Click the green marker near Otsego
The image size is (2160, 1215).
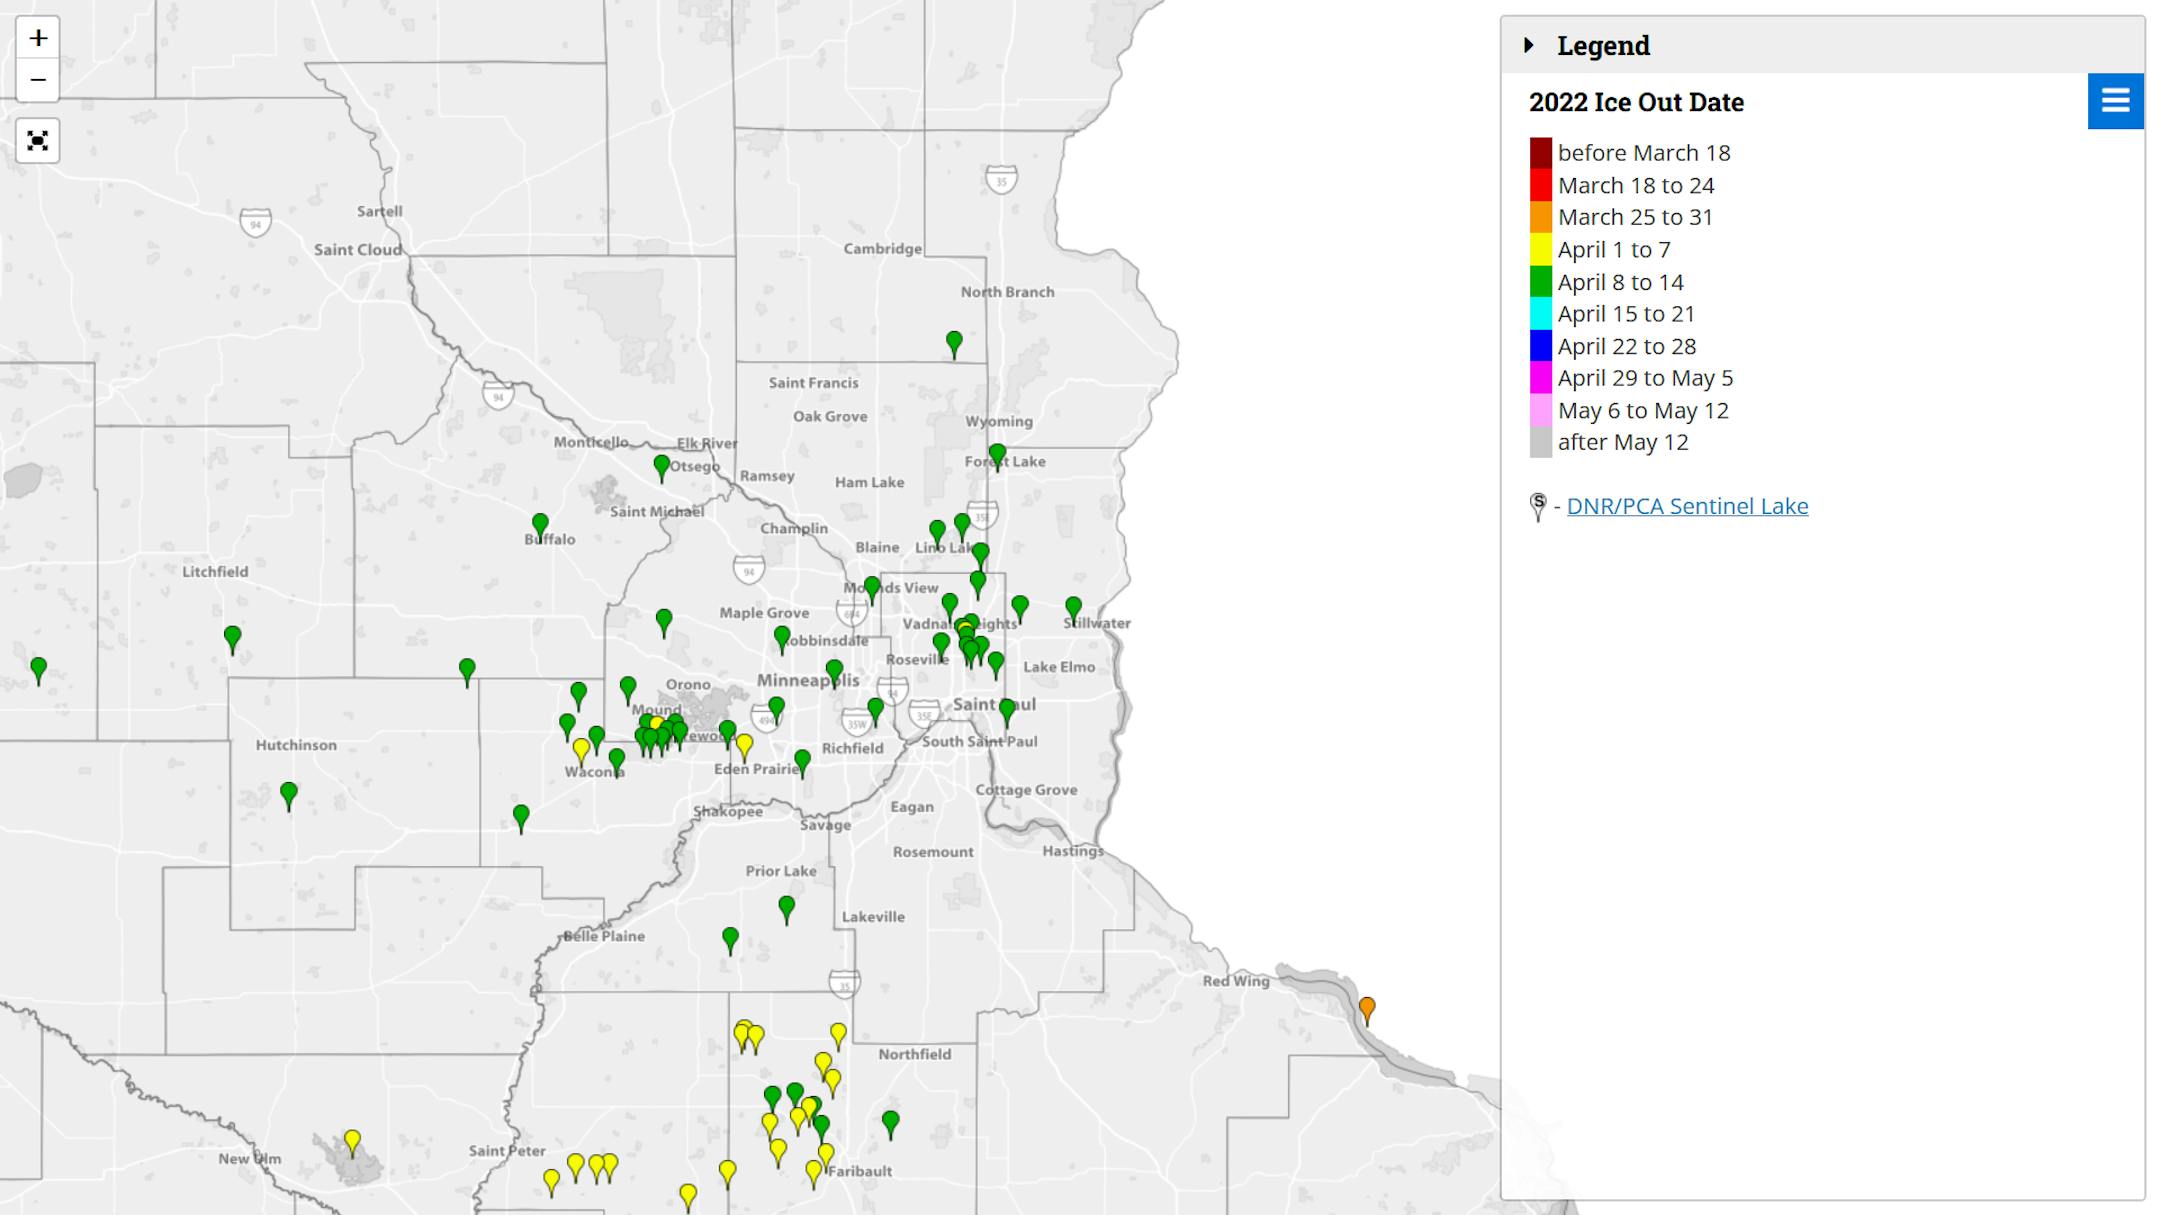click(661, 465)
